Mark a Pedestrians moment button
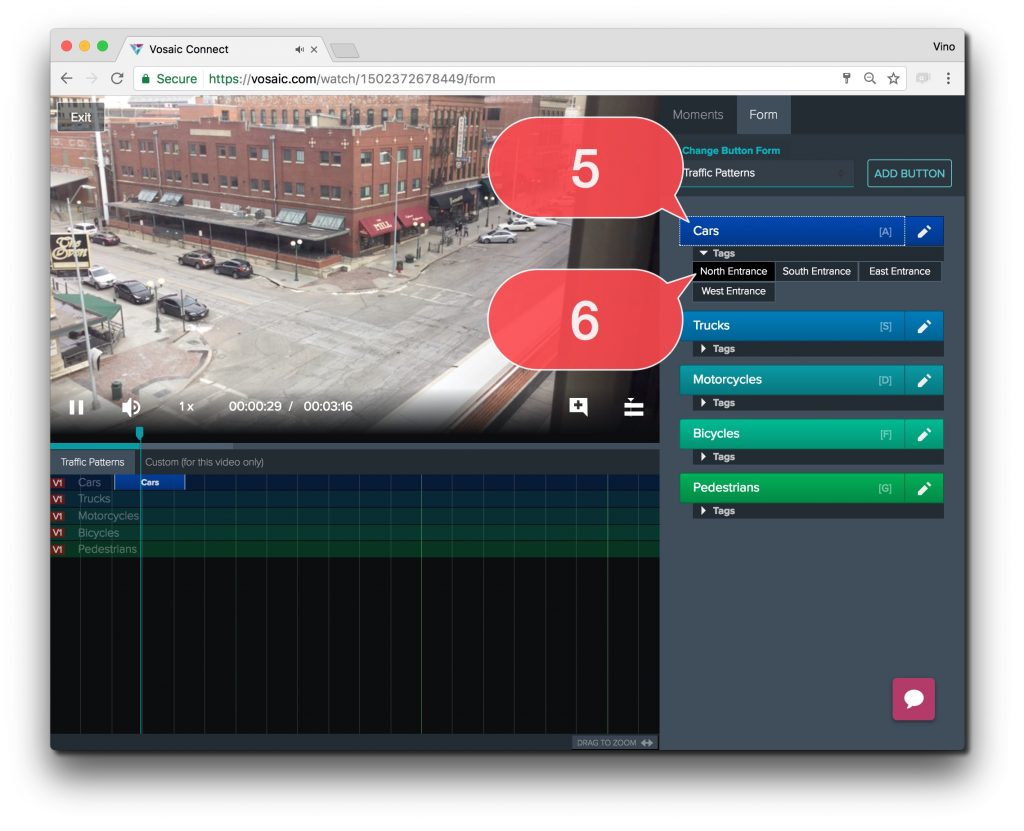The height and width of the screenshot is (831, 1024). pyautogui.click(x=792, y=489)
